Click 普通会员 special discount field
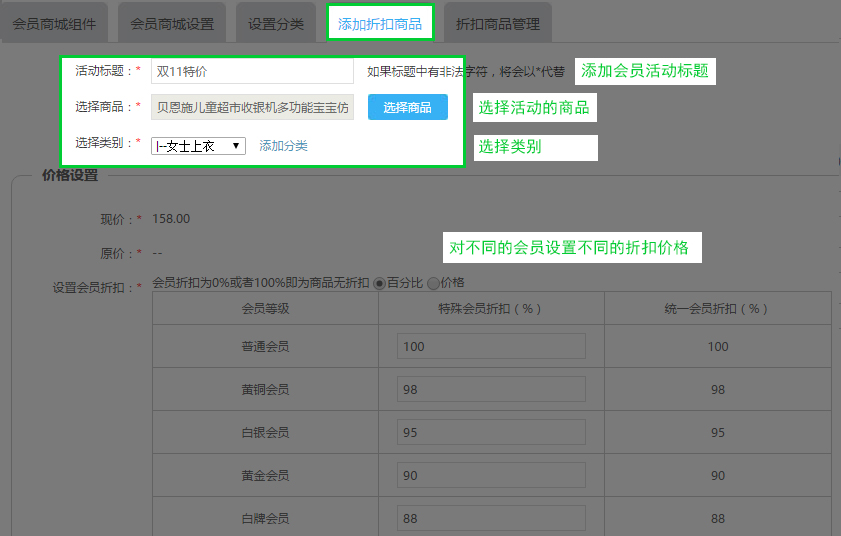This screenshot has width=841, height=536. pyautogui.click(x=491, y=347)
